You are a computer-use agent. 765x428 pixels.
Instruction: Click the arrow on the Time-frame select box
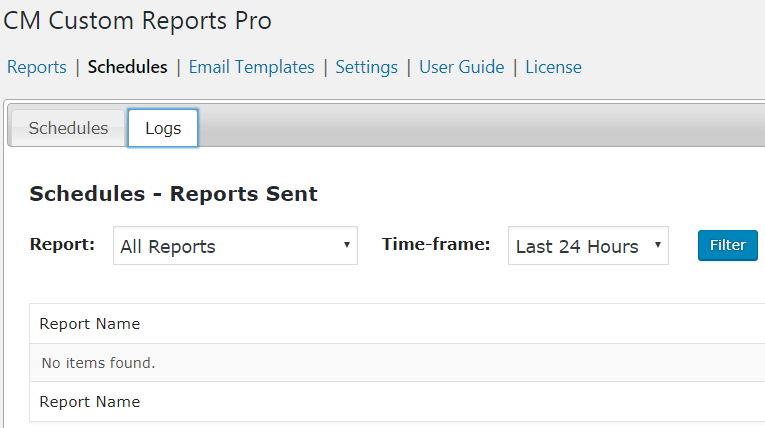(657, 245)
